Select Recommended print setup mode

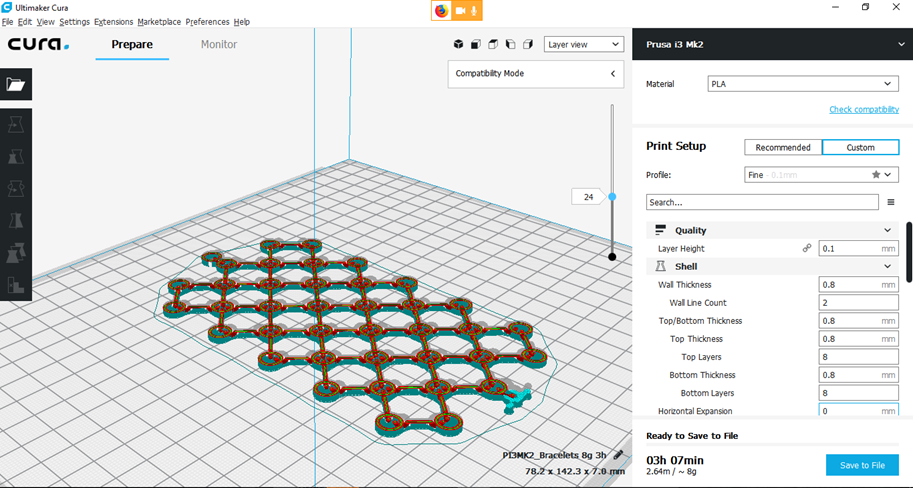pyautogui.click(x=783, y=147)
